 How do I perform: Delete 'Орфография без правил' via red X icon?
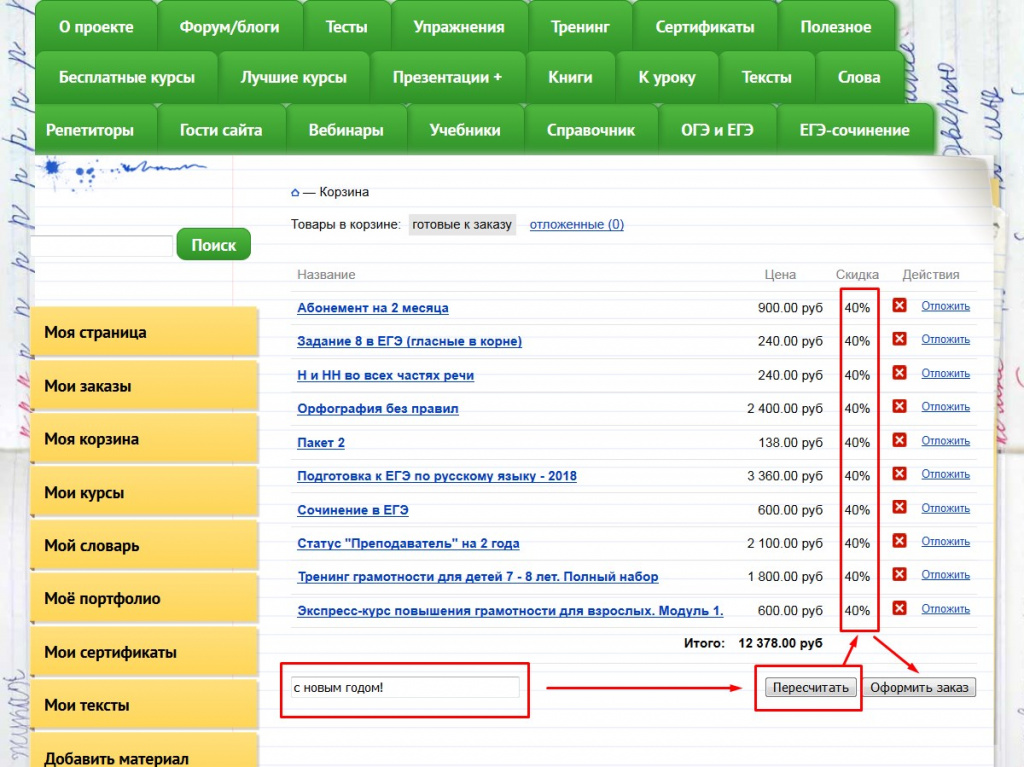coord(899,407)
